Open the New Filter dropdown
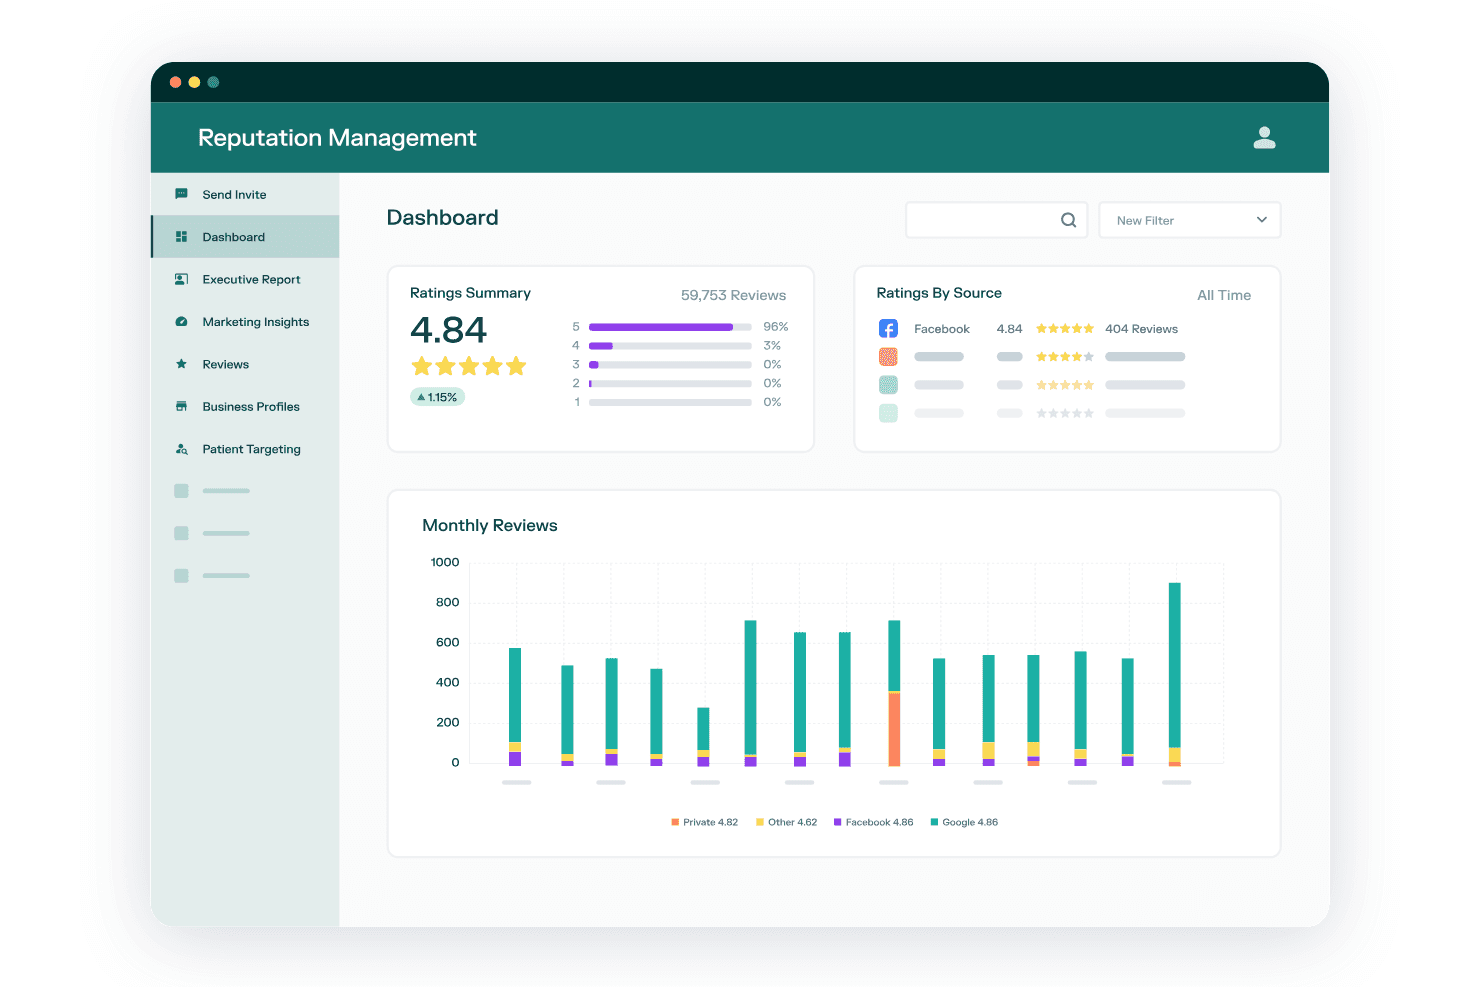Screen dimensions: 1480x987 tap(1190, 220)
